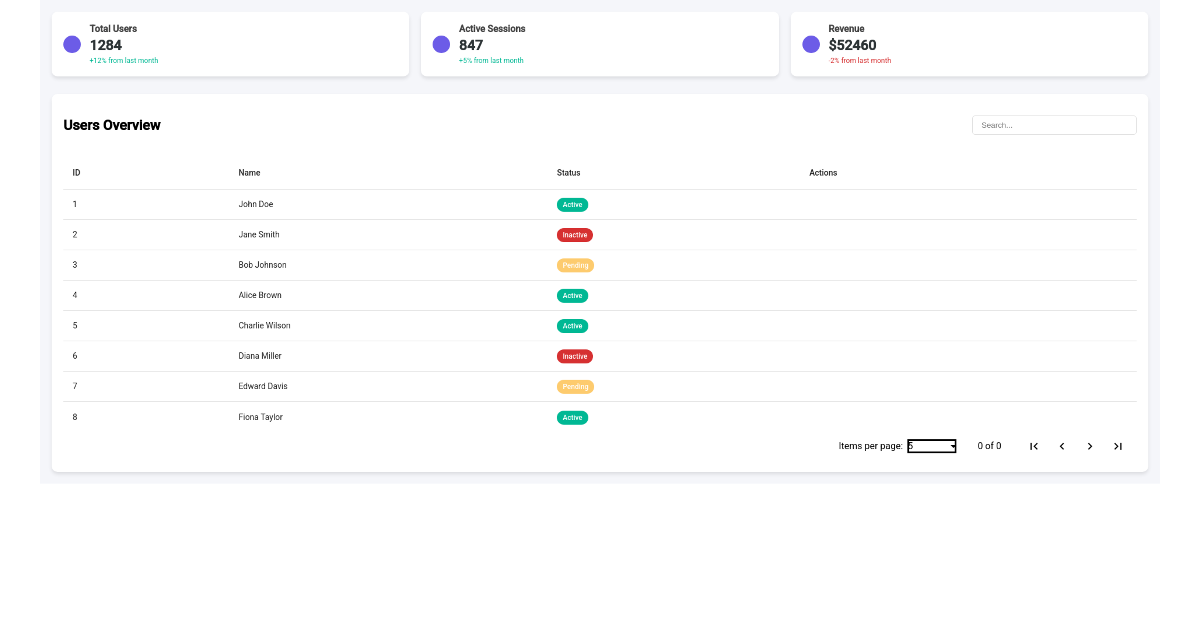The width and height of the screenshot is (1200, 630).
Task: Click inside the Search field
Action: (x=1054, y=124)
